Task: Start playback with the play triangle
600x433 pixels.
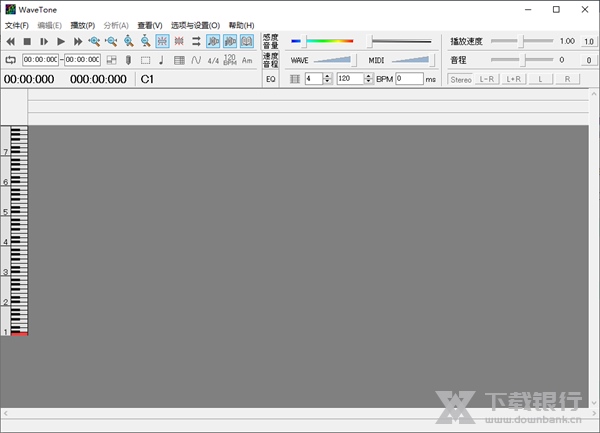Action: (61, 41)
